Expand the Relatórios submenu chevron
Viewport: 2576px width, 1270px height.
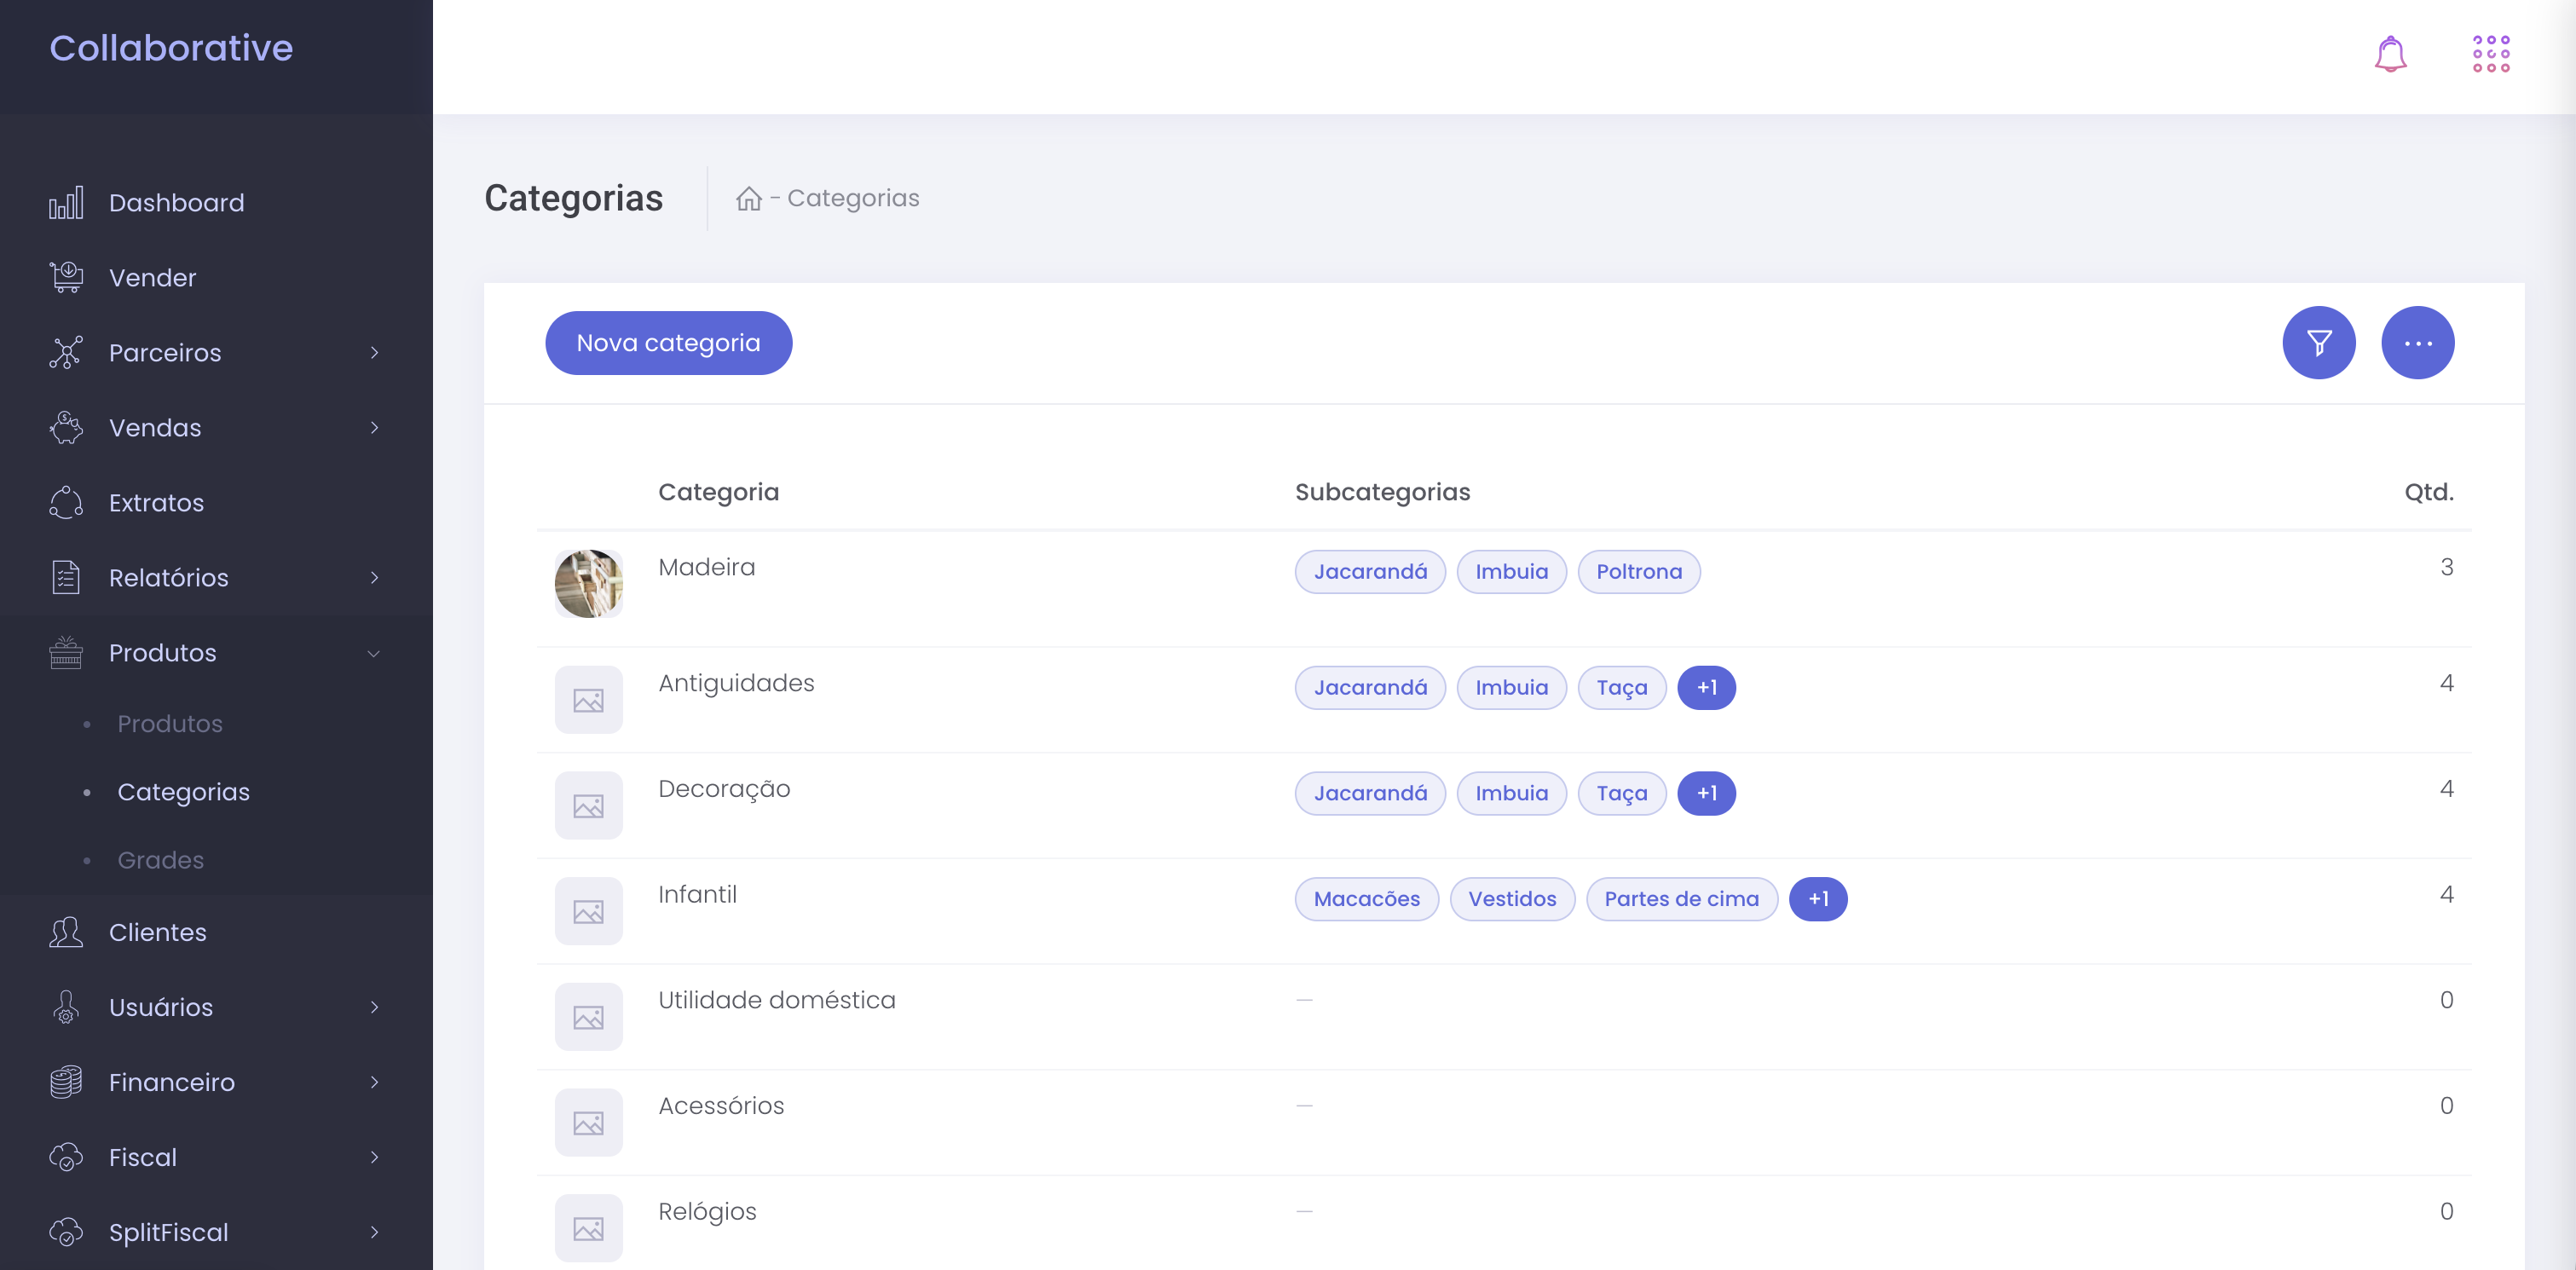[x=375, y=577]
